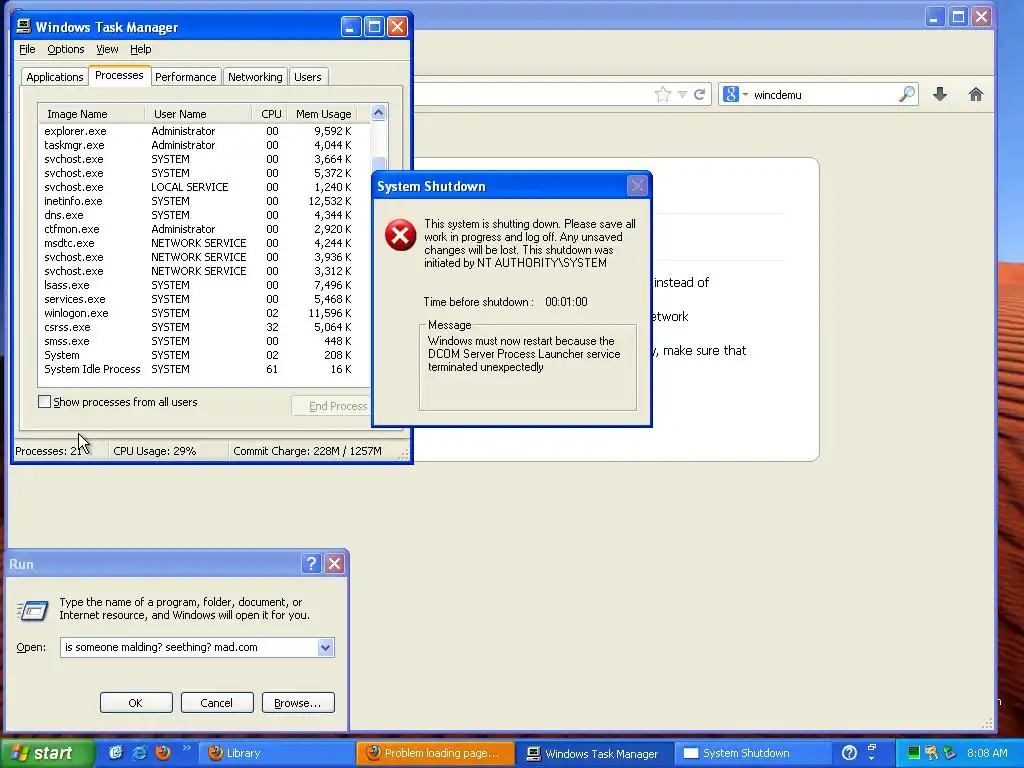
Task: Click OK in the Run dialog
Action: (136, 703)
